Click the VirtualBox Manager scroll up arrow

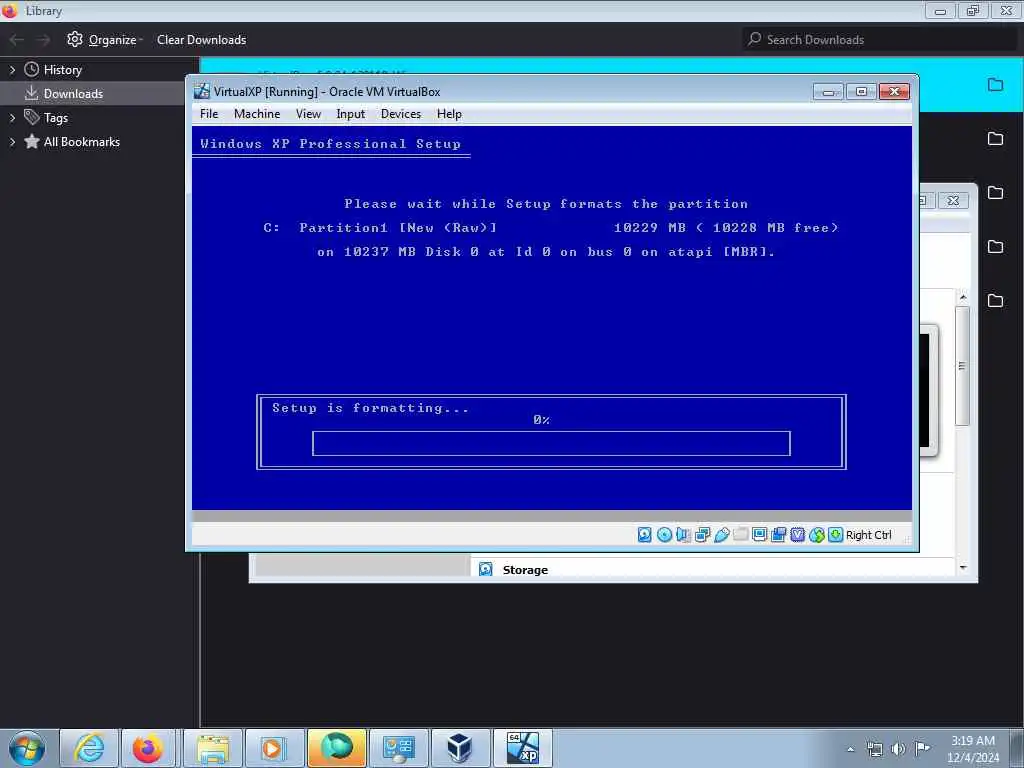tap(963, 297)
